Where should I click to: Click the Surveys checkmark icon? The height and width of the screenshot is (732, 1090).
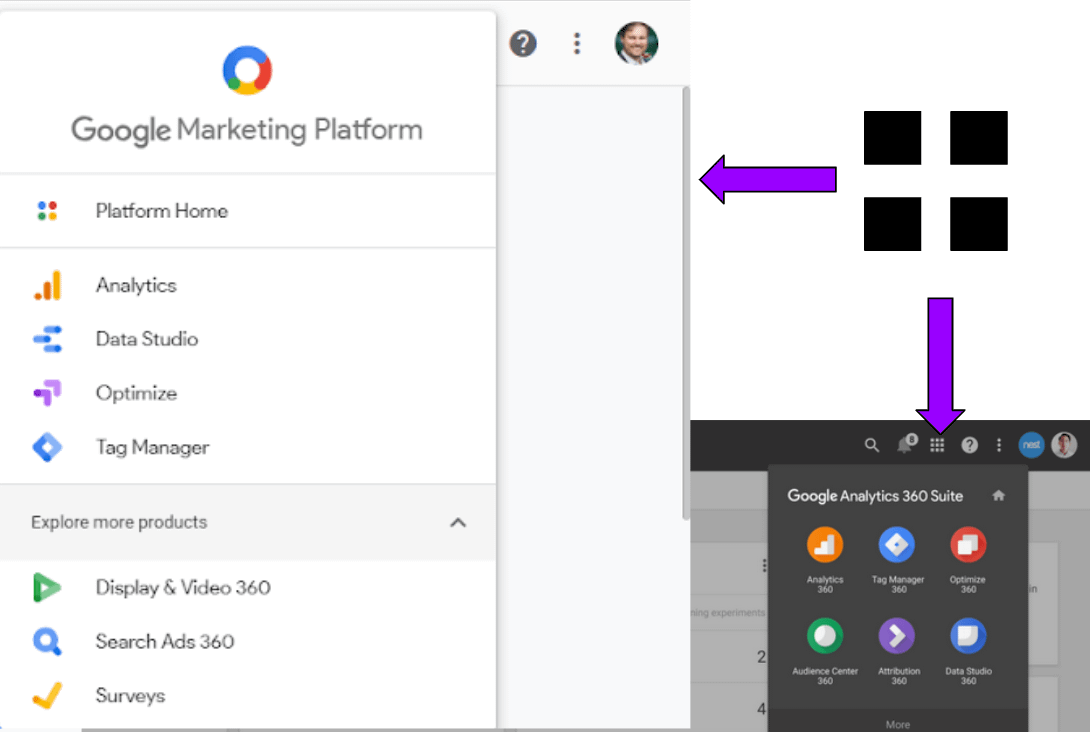pyautogui.click(x=47, y=695)
